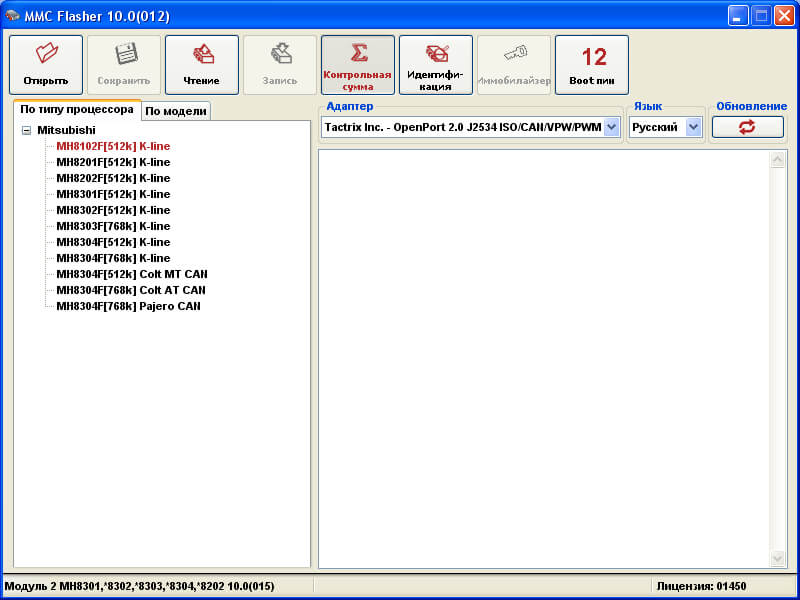Select MH8304F[768k] Pajero CAN

pyautogui.click(x=129, y=307)
